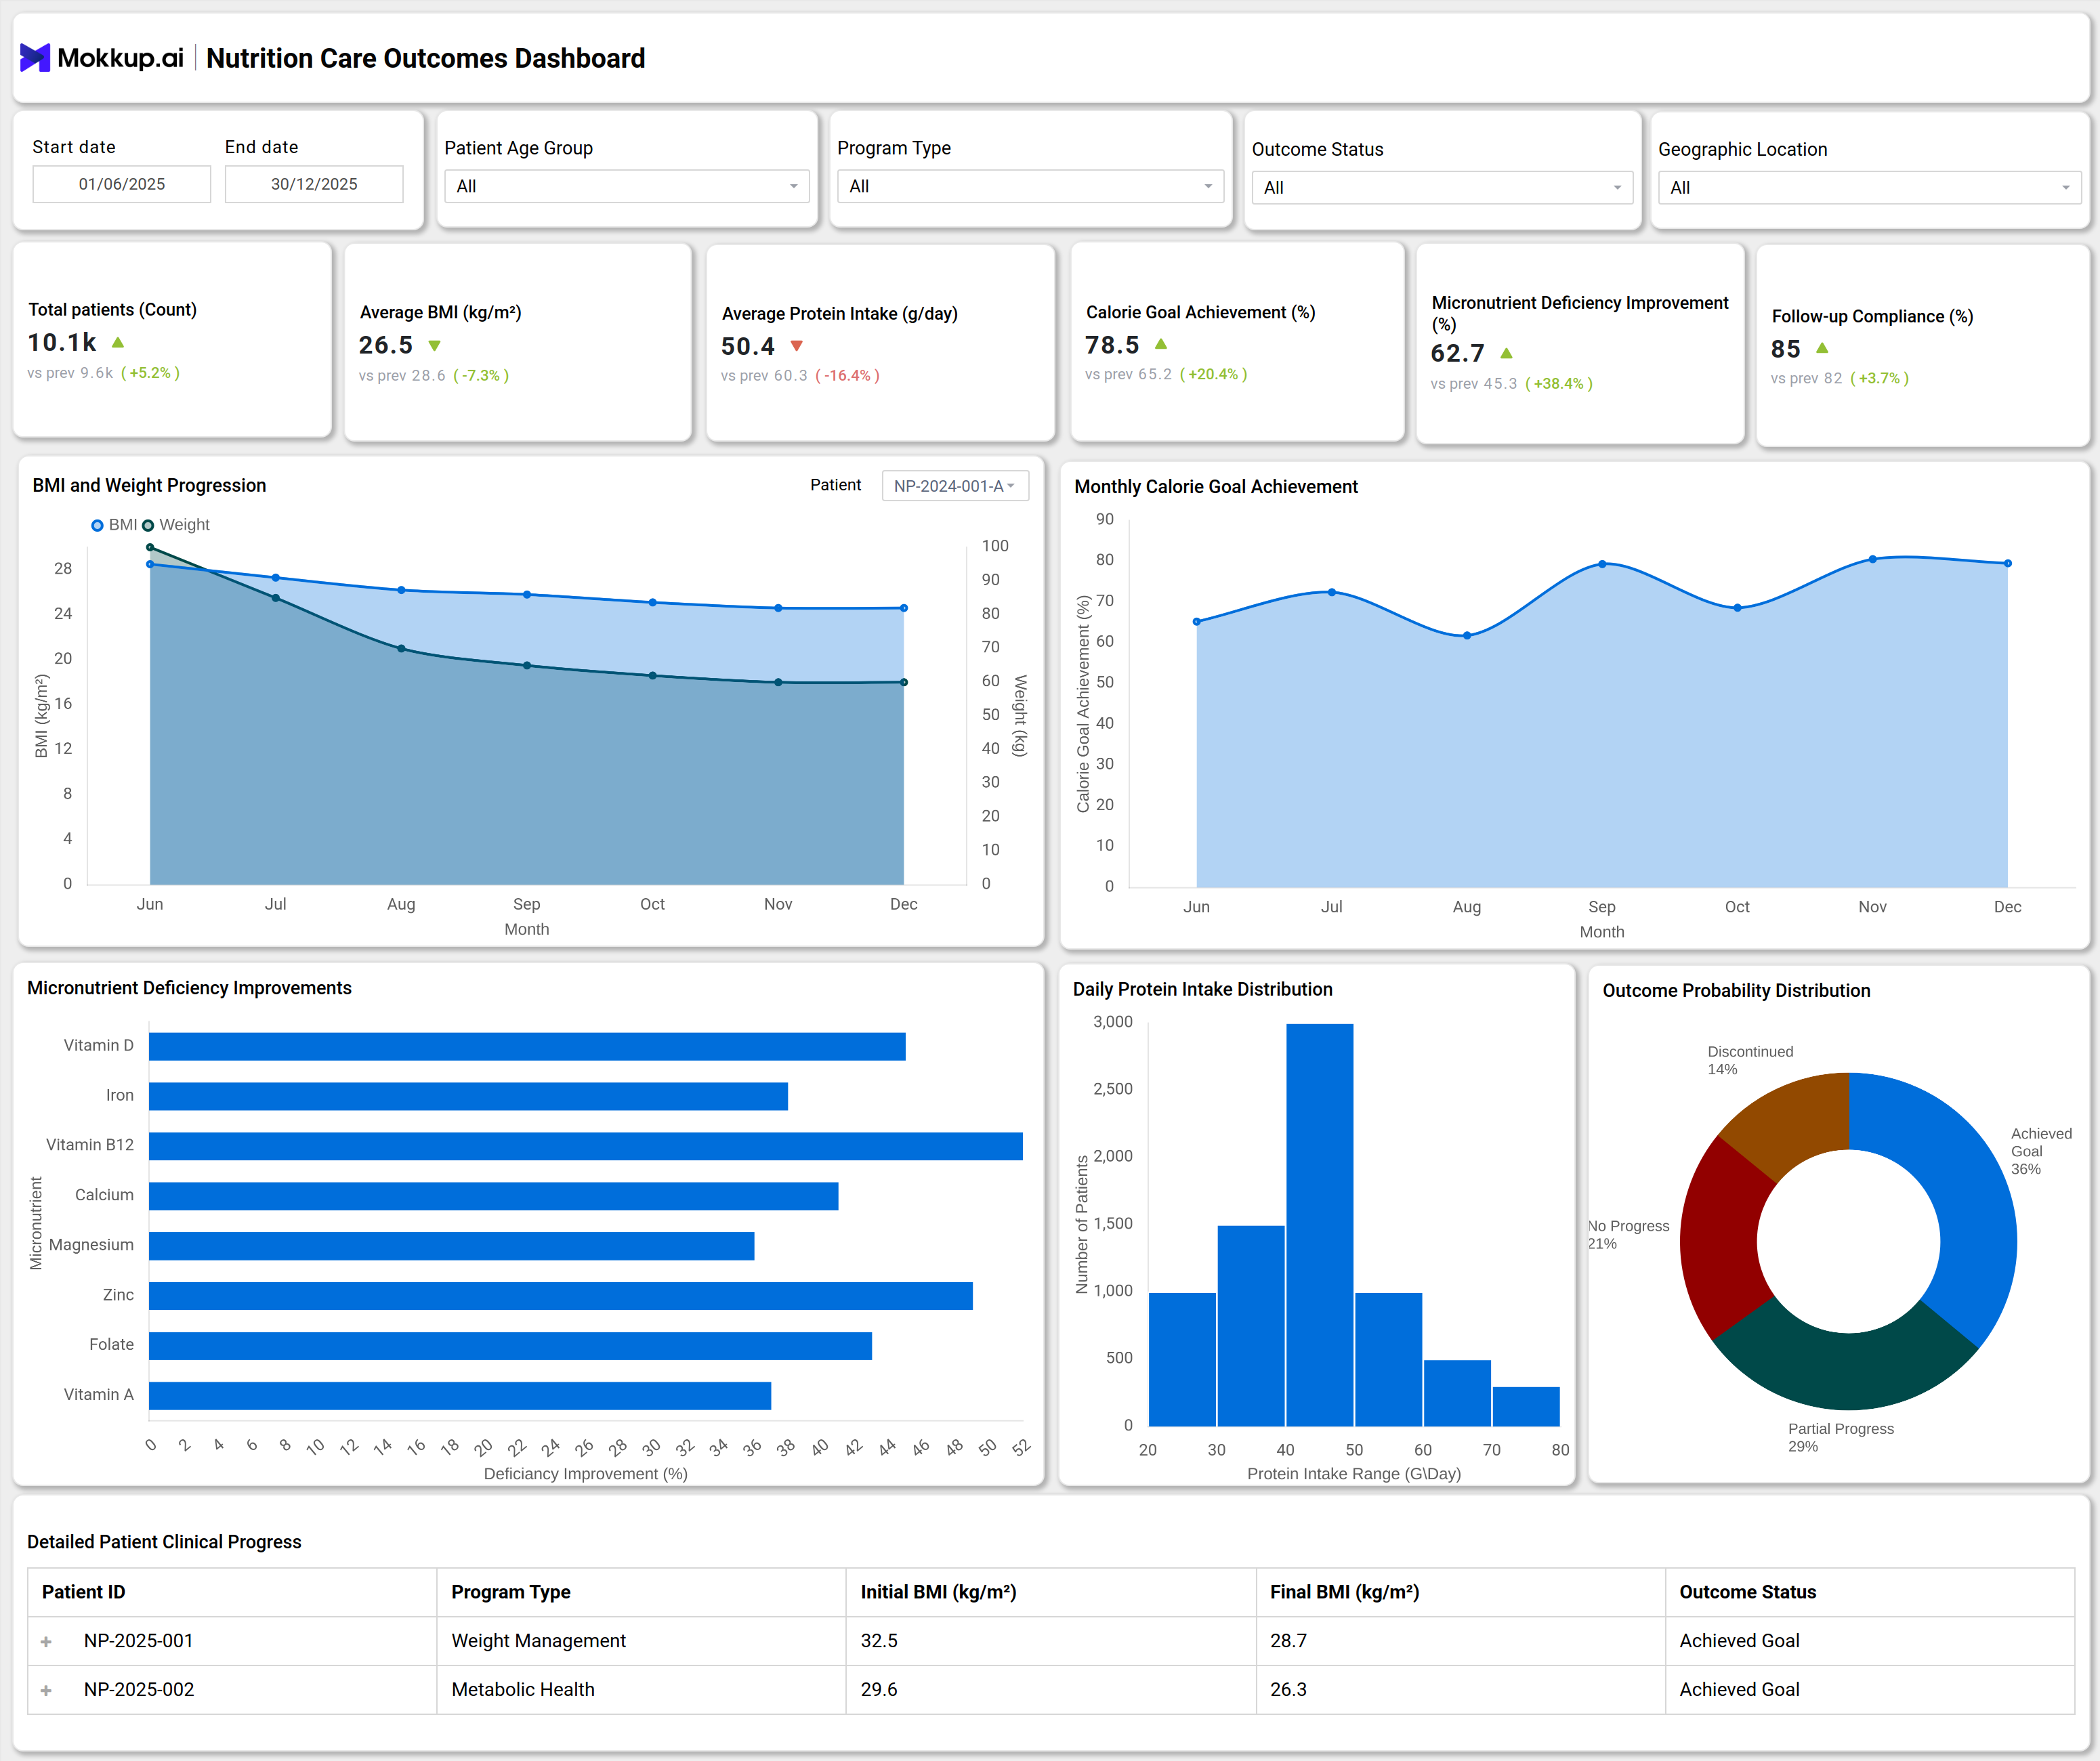
Task: Click the 70-80 protein intake histogram bar
Action: tap(1526, 1406)
